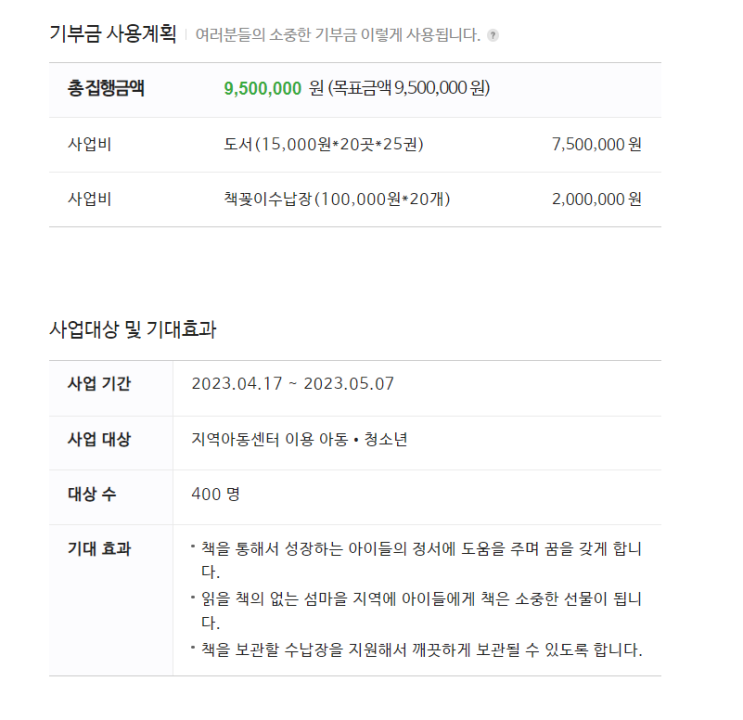Click the date range 2023.04.17 ~ 2023.05.07
743x720 pixels.
pyautogui.click(x=292, y=383)
